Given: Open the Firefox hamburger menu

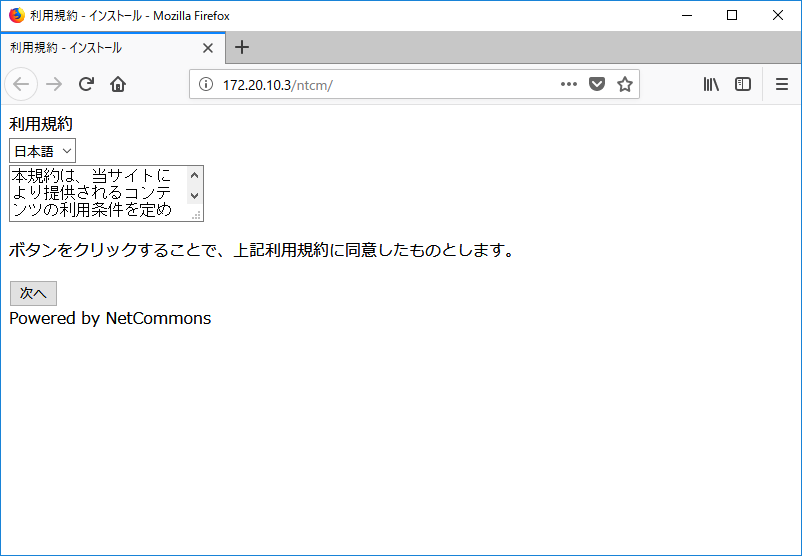Looking at the screenshot, I should [x=782, y=84].
